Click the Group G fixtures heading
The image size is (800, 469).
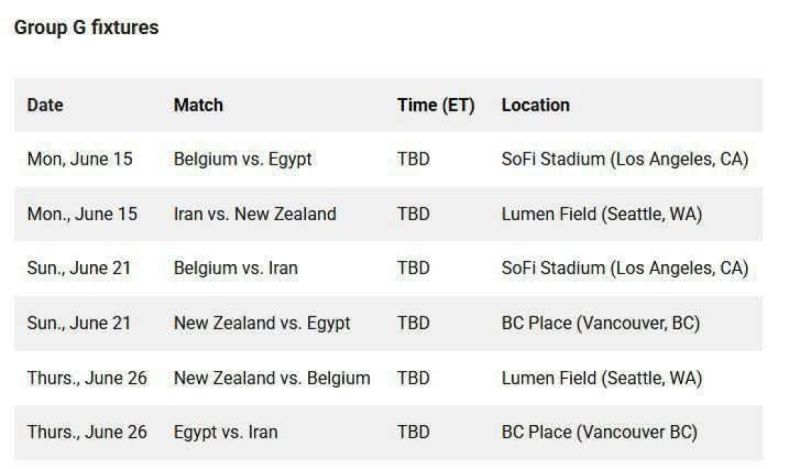[x=86, y=28]
